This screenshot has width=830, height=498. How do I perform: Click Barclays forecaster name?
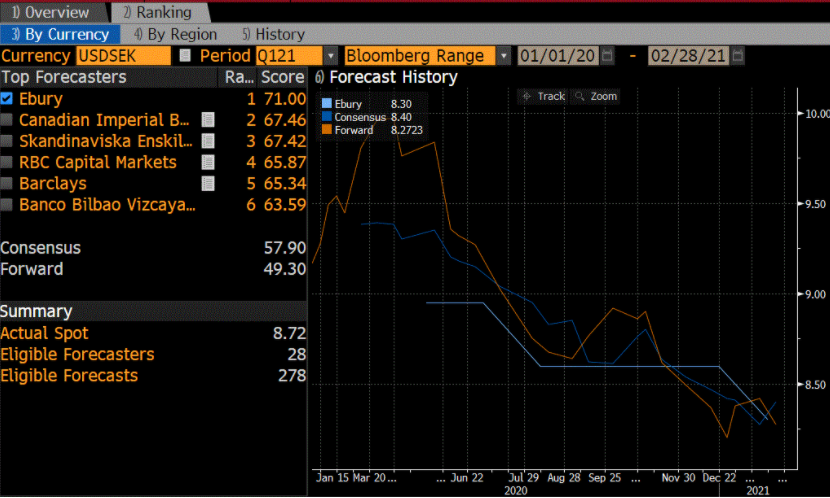point(53,184)
